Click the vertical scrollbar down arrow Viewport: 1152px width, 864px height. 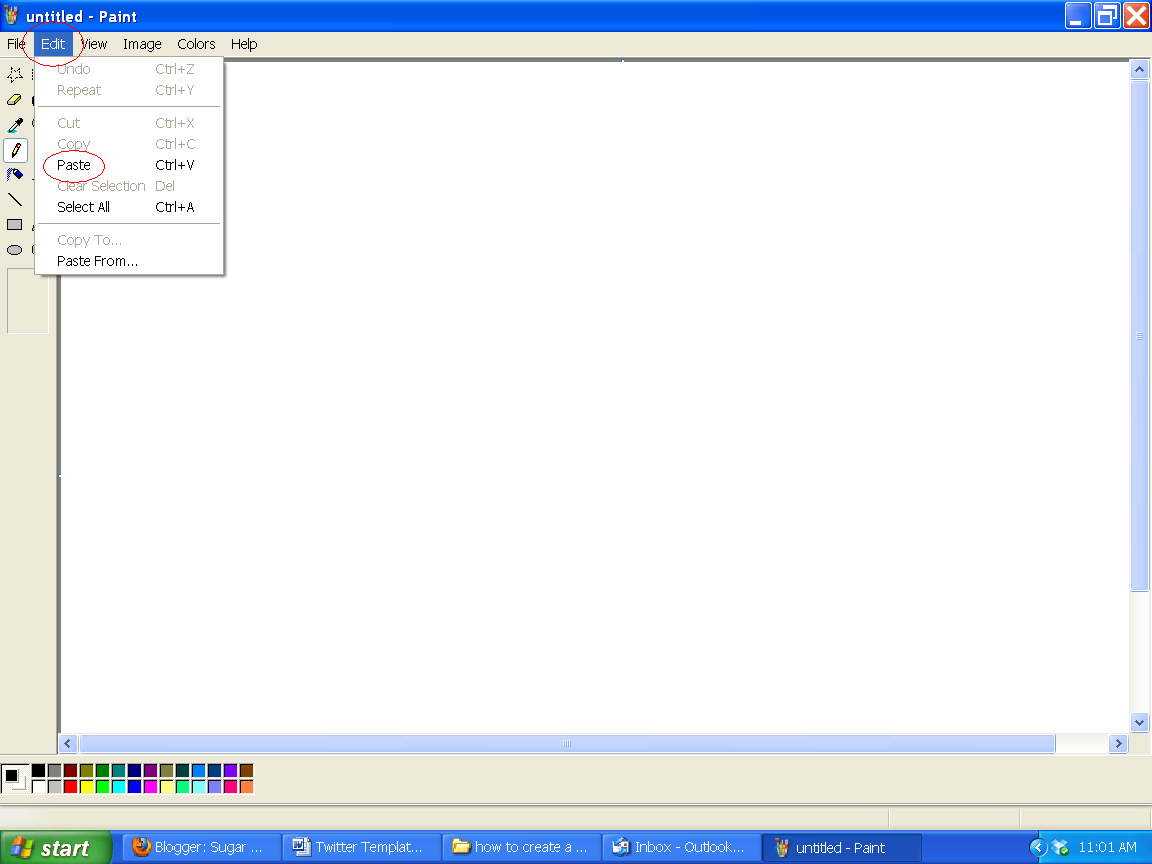[1139, 722]
